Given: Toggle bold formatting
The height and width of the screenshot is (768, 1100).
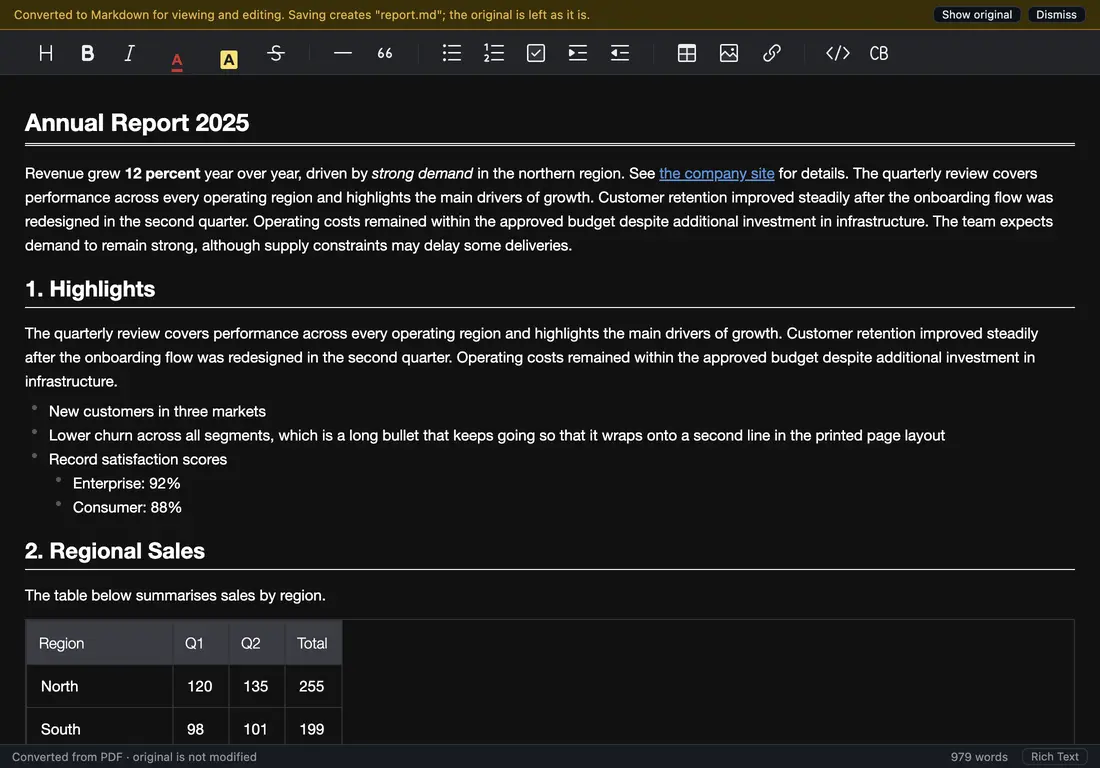Looking at the screenshot, I should (x=88, y=53).
